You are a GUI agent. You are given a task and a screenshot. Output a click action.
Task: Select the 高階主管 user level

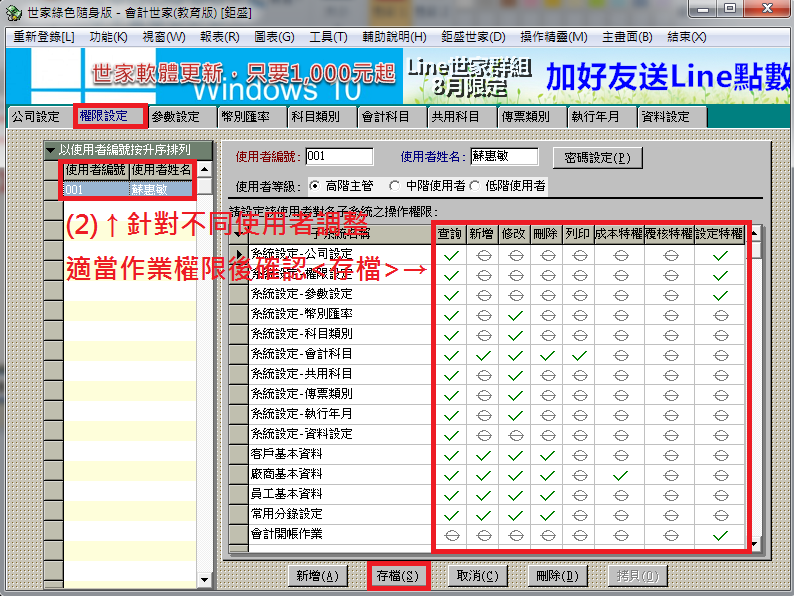316,186
